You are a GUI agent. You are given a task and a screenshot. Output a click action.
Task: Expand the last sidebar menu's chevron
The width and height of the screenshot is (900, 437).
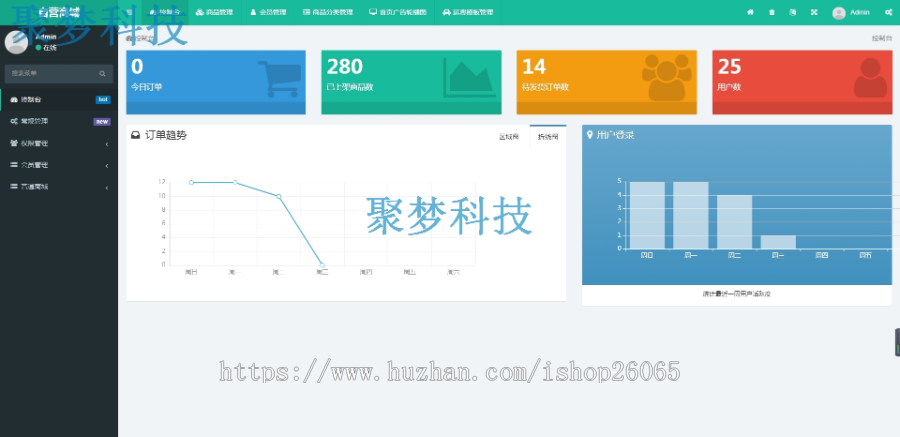[107, 187]
